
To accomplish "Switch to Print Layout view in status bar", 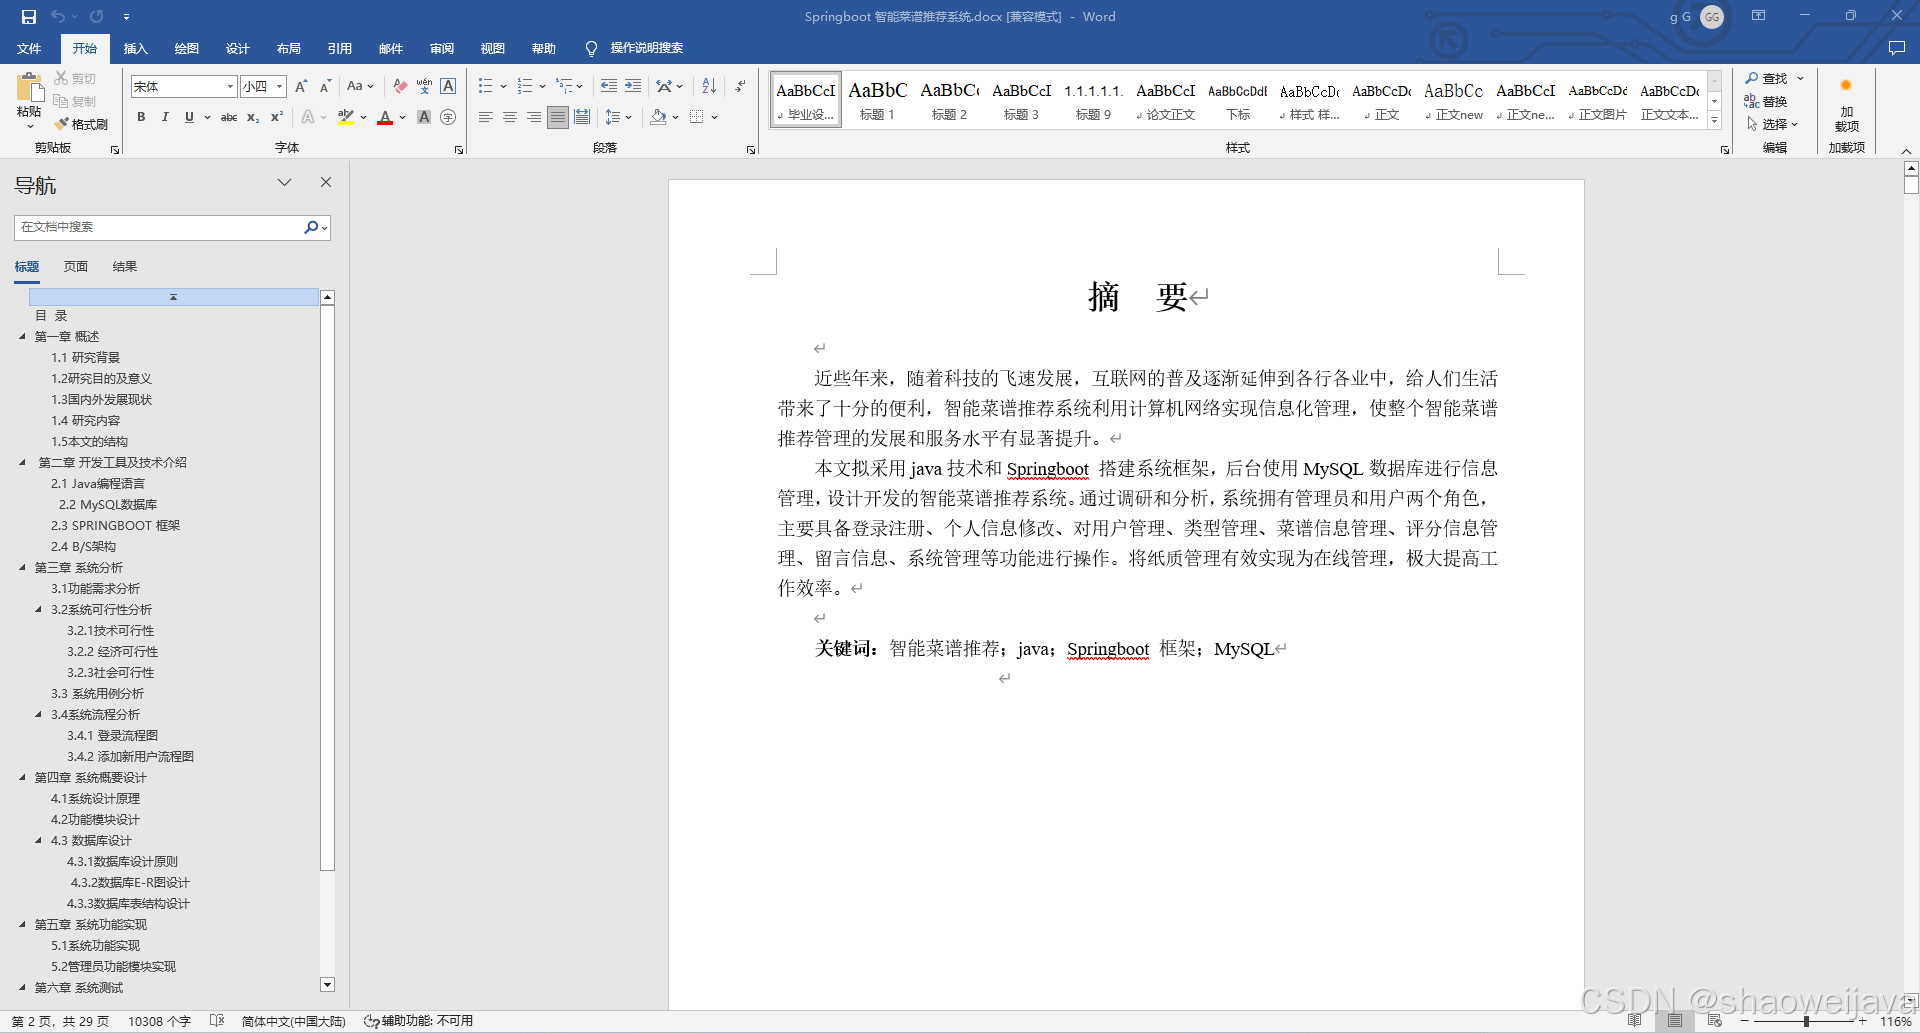I will click(1675, 1021).
